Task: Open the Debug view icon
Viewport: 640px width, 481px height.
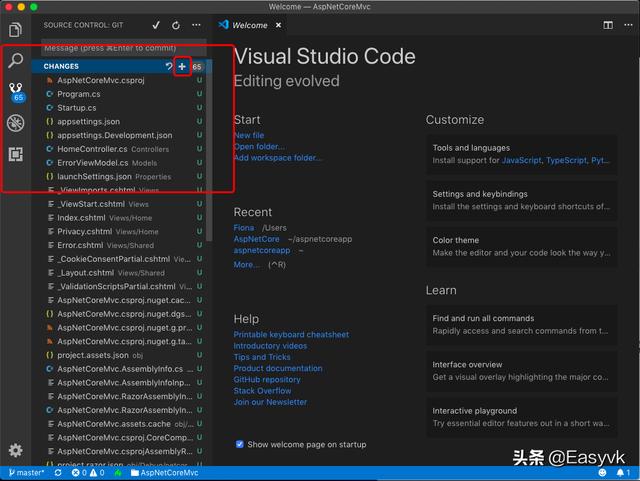Action: (16, 123)
